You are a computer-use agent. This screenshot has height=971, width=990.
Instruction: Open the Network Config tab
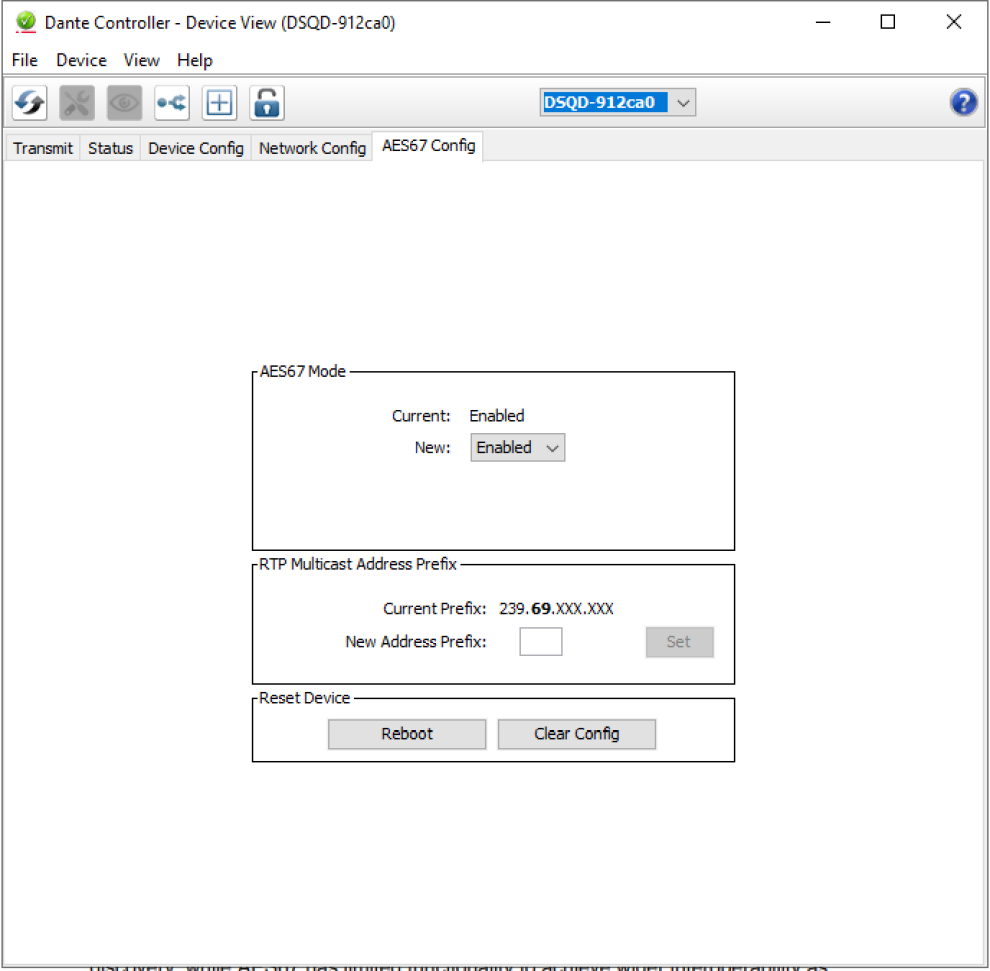point(312,148)
